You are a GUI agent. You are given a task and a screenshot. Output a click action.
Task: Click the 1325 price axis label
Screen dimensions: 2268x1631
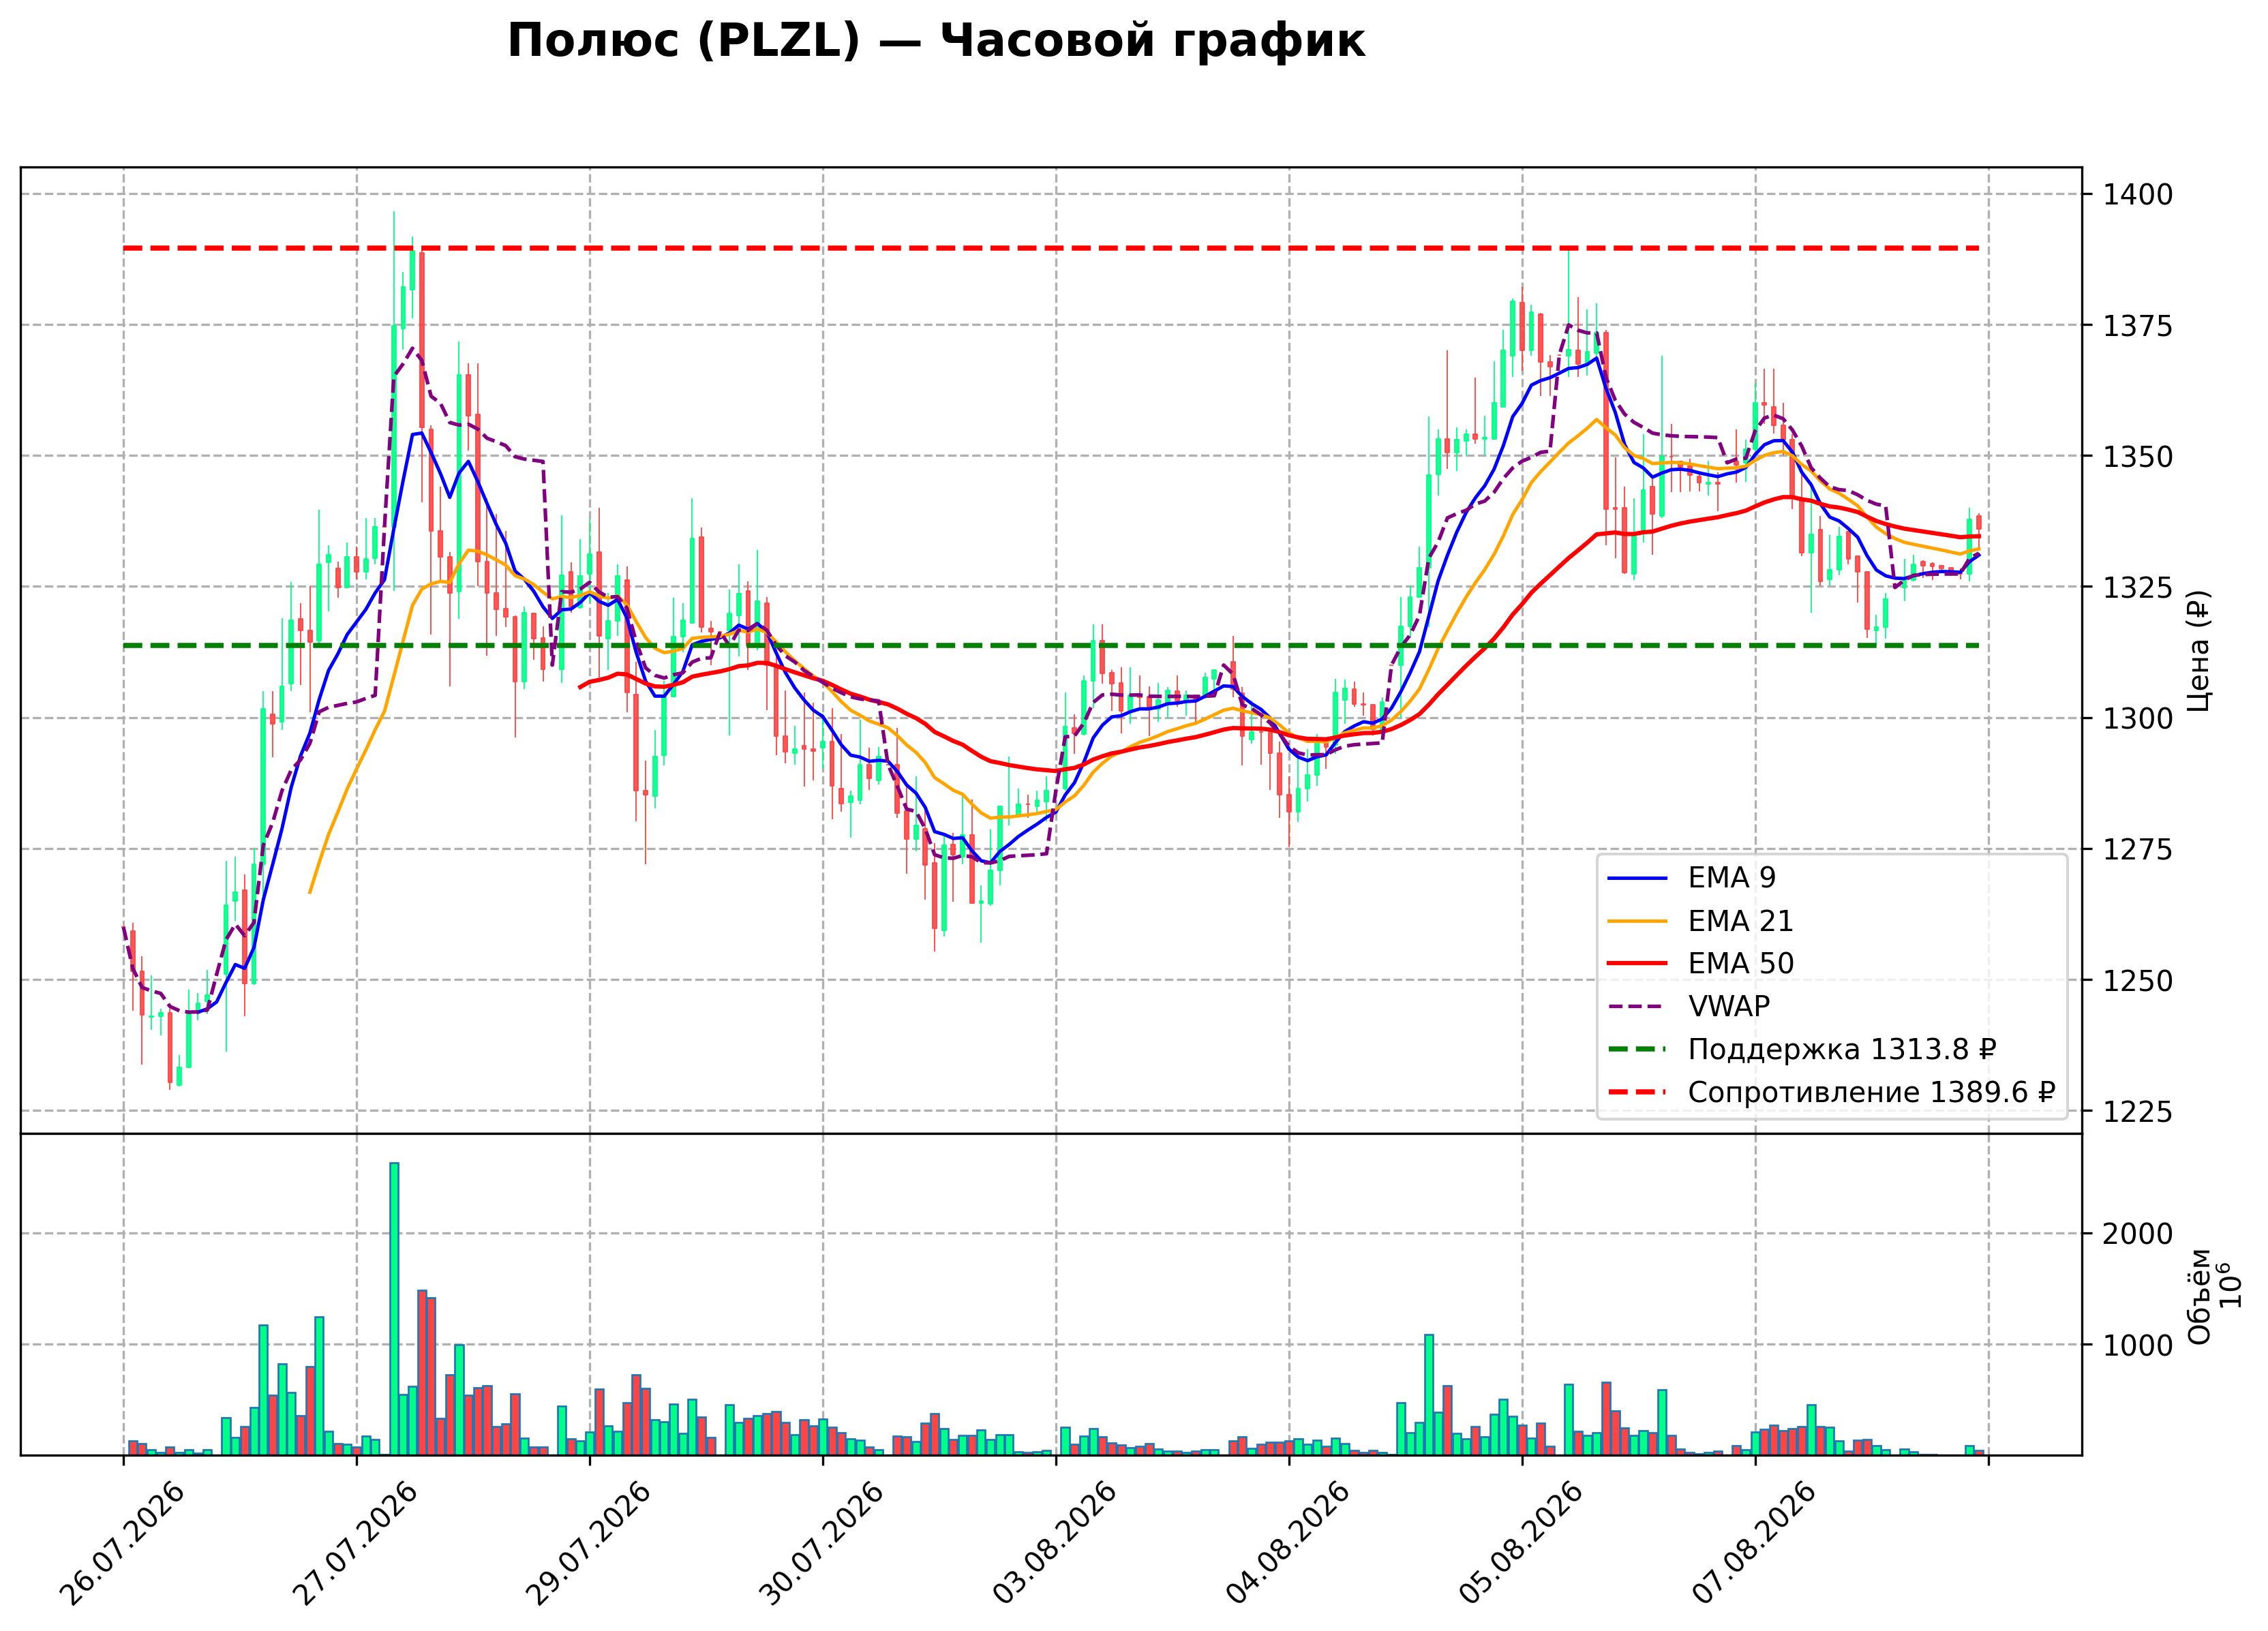tap(2137, 588)
